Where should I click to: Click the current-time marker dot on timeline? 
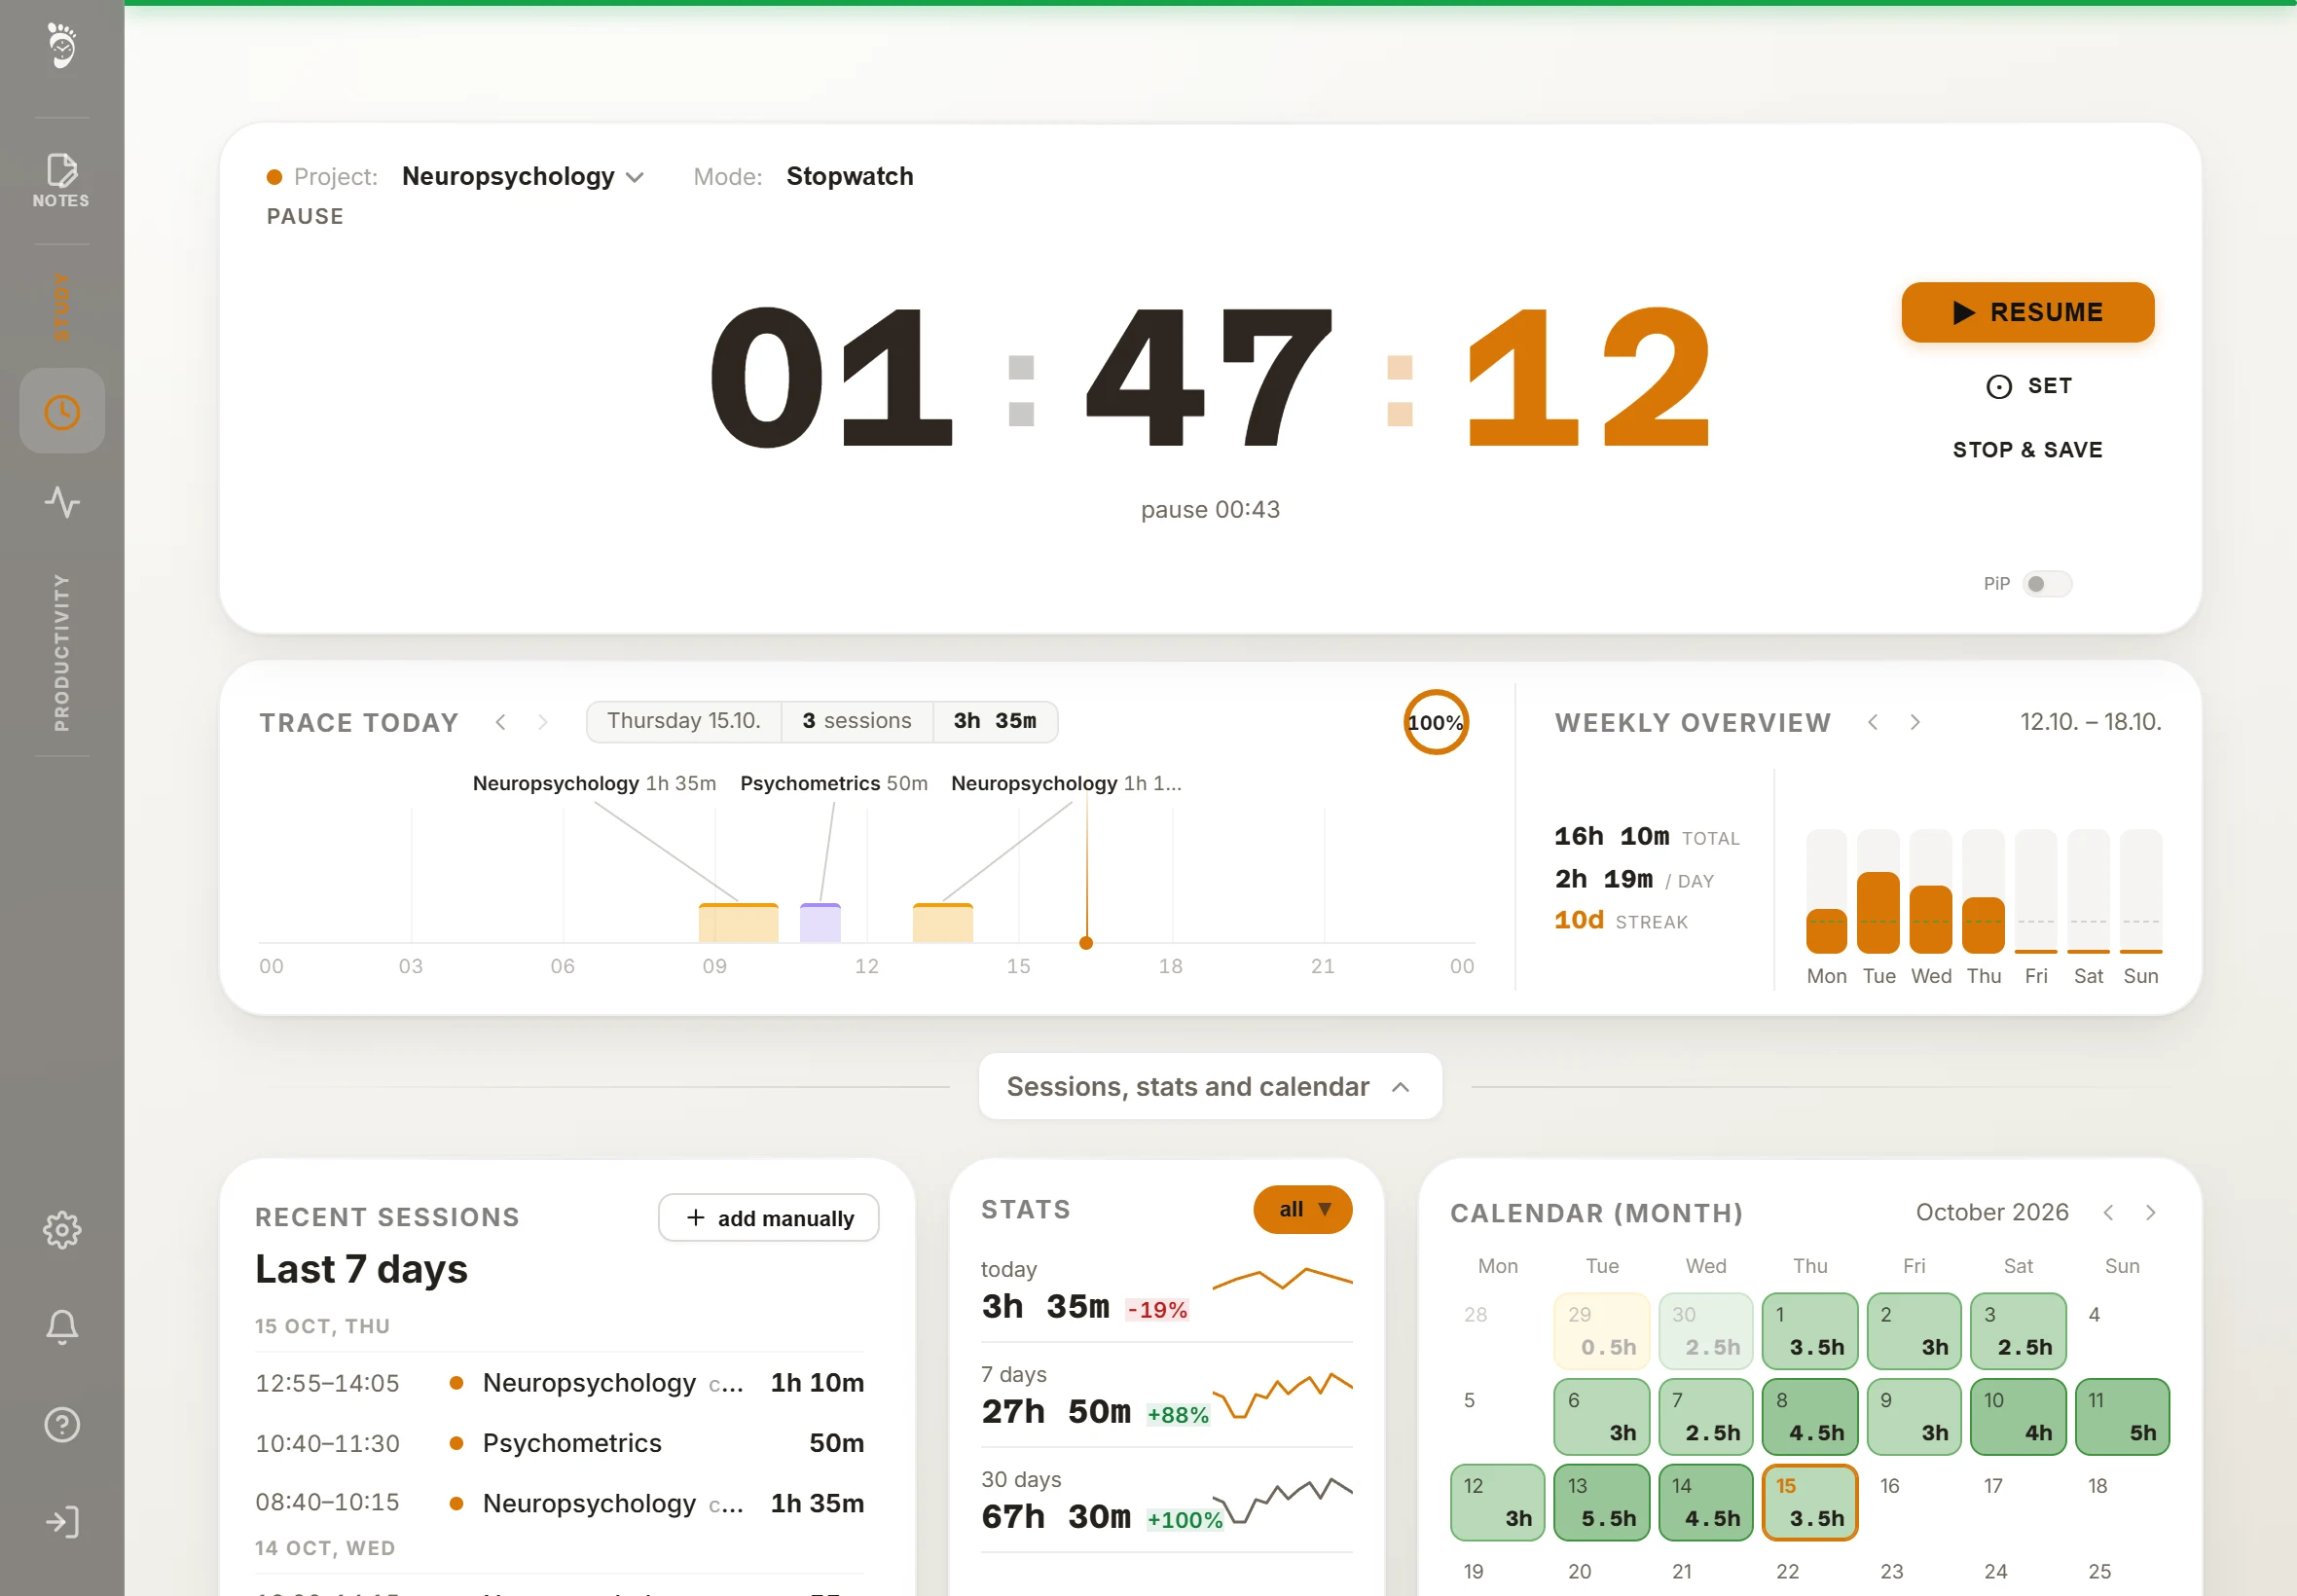point(1086,943)
